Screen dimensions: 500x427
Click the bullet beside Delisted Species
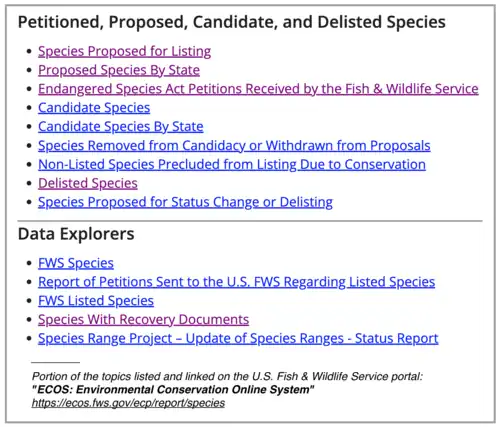tap(29, 184)
